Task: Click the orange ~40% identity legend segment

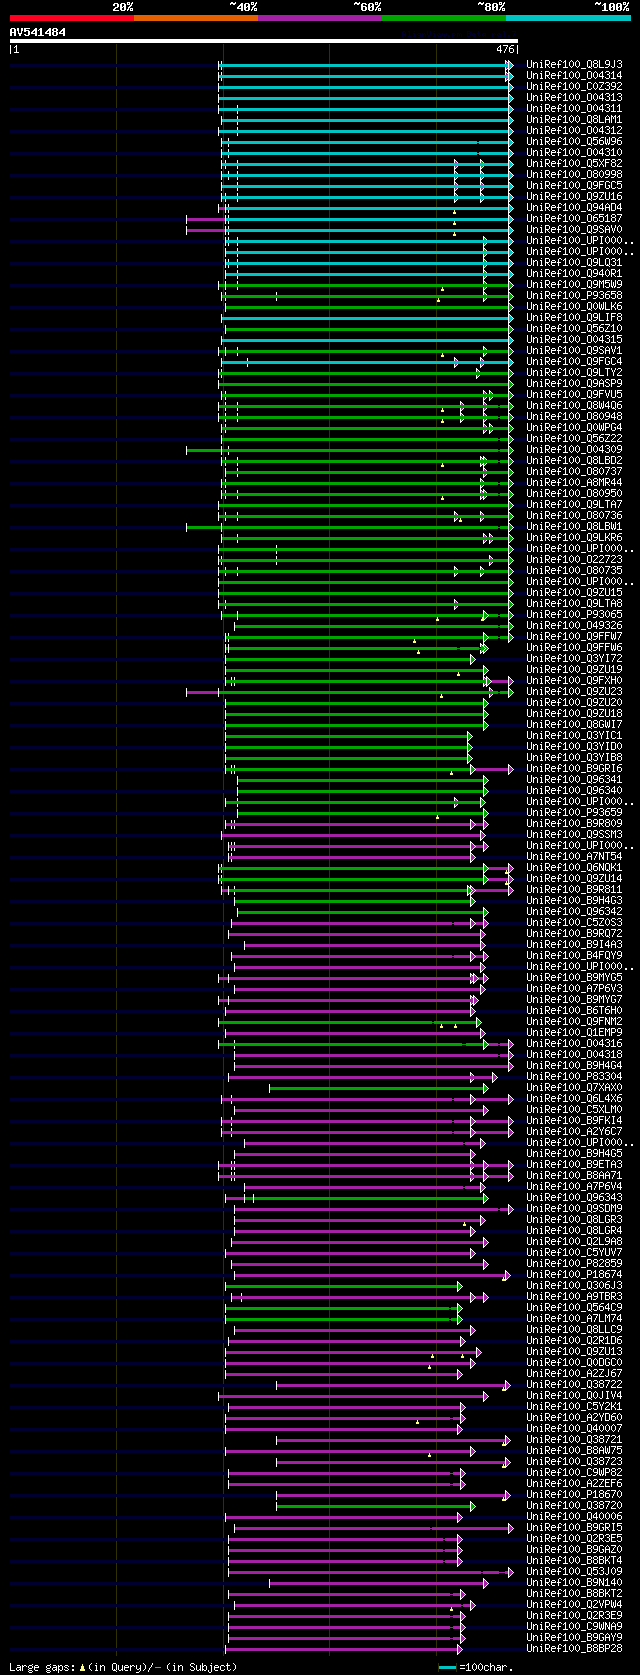Action: [195, 18]
